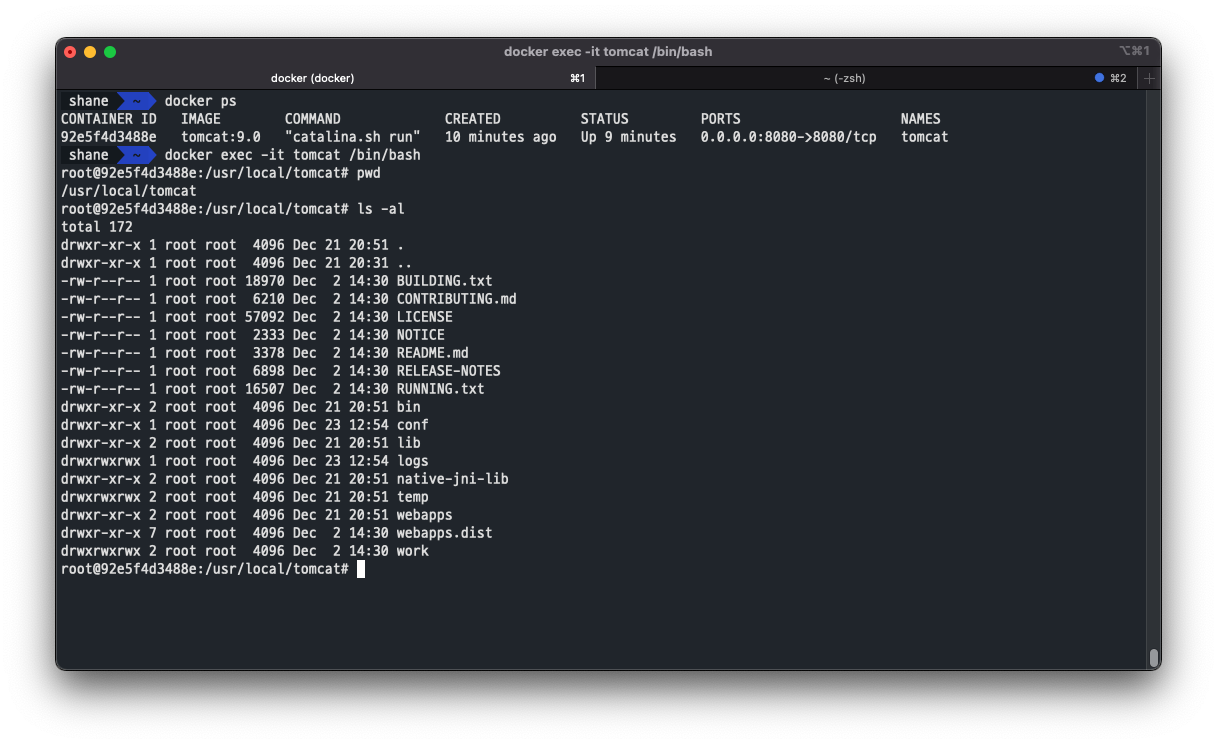Click the RUNNING.txt file name

pyautogui.click(x=440, y=389)
